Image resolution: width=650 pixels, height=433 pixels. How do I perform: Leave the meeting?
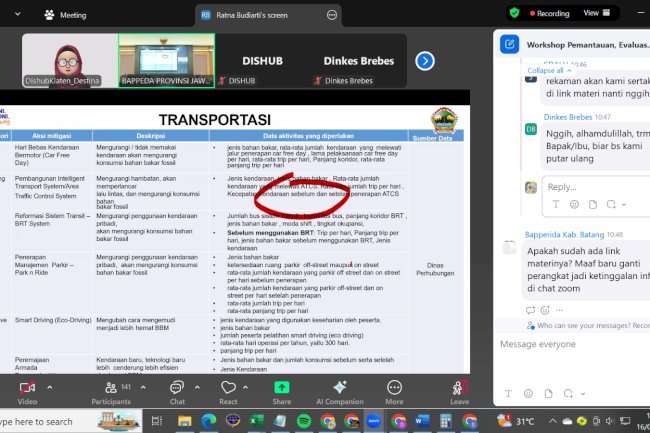tap(459, 389)
